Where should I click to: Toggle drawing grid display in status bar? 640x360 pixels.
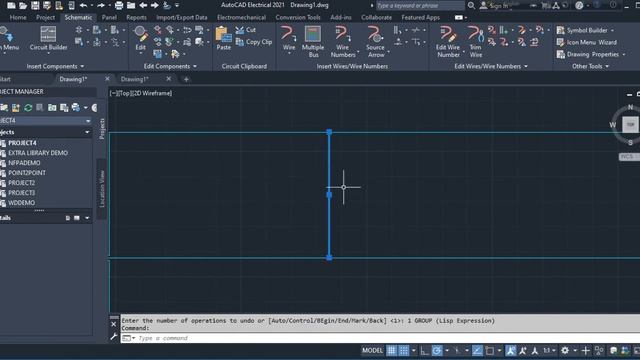click(x=391, y=350)
